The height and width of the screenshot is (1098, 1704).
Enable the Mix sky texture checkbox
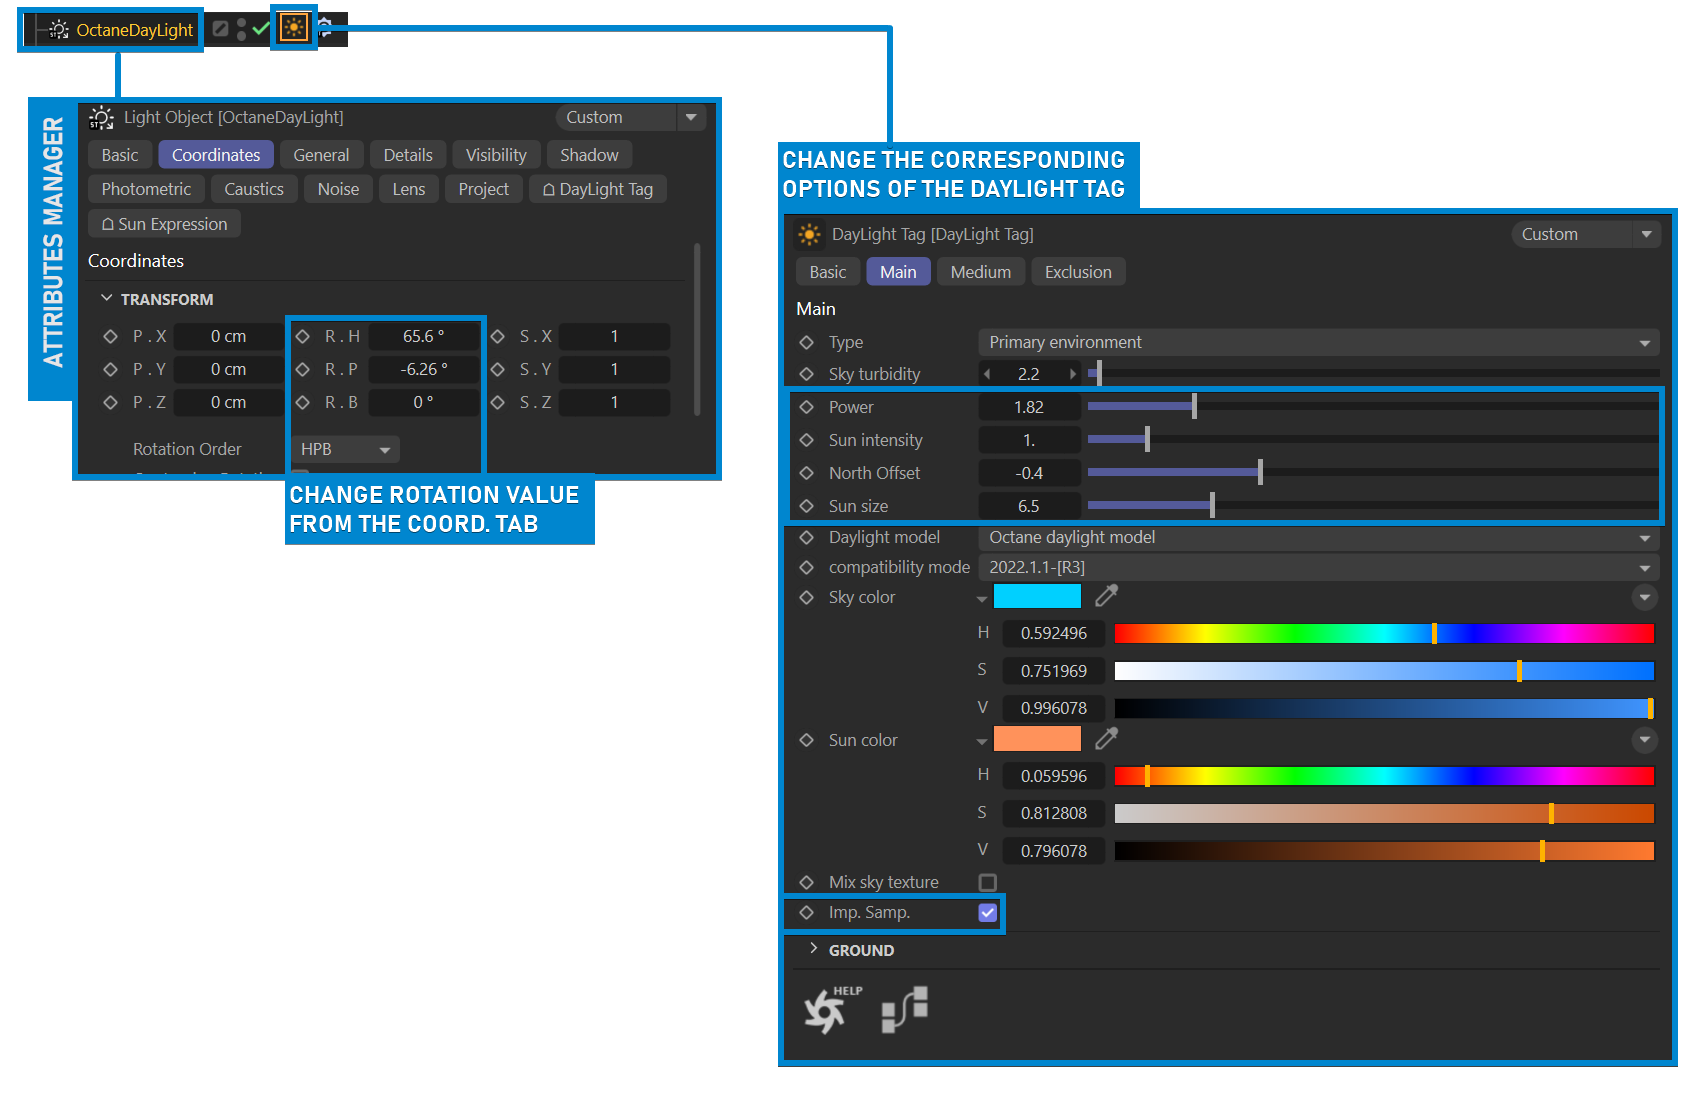[x=988, y=882]
